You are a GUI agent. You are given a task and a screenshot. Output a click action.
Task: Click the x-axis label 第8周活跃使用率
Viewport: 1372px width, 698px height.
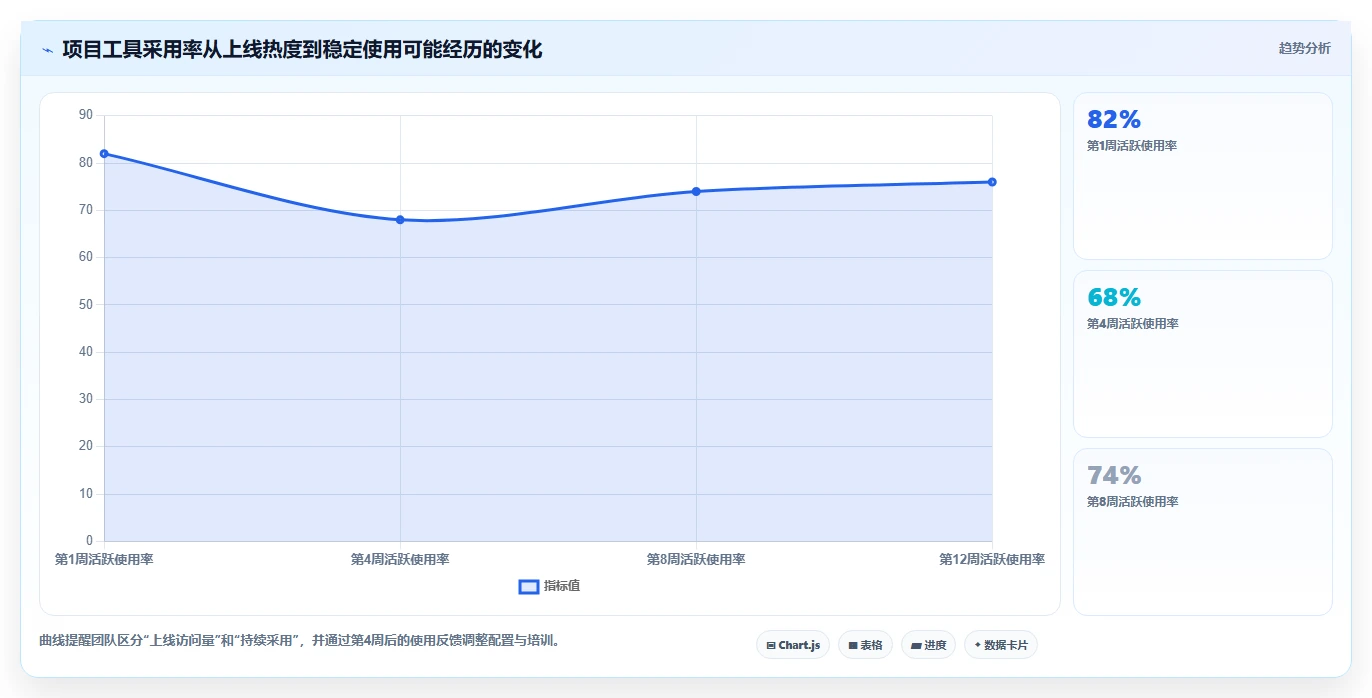point(696,559)
